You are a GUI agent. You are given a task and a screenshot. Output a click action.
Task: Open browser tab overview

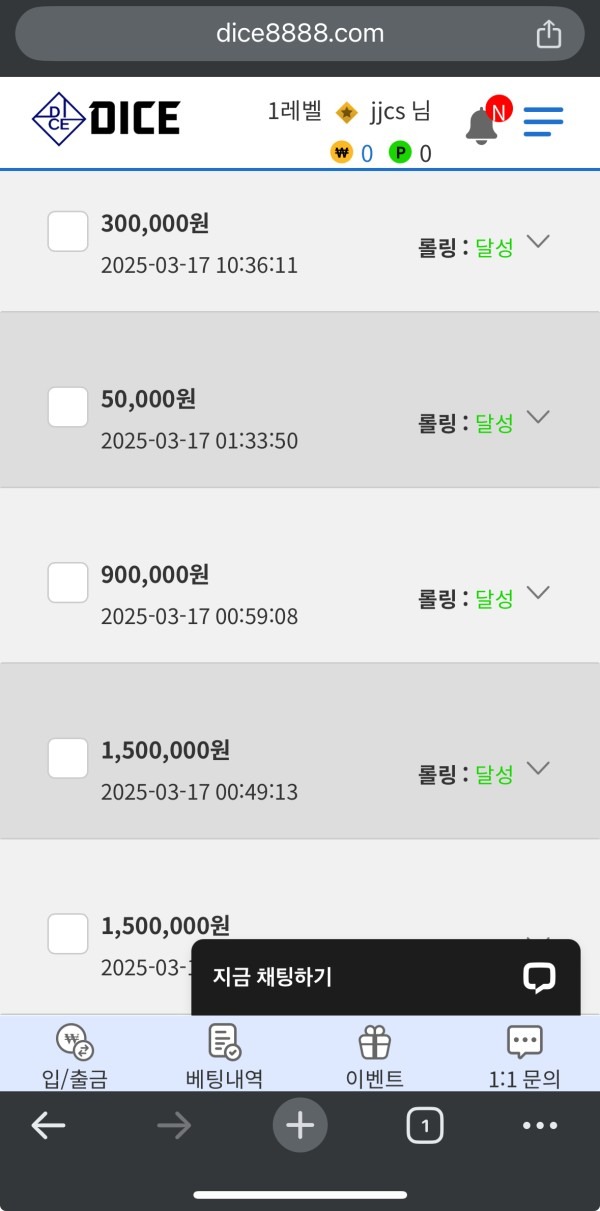point(424,1125)
